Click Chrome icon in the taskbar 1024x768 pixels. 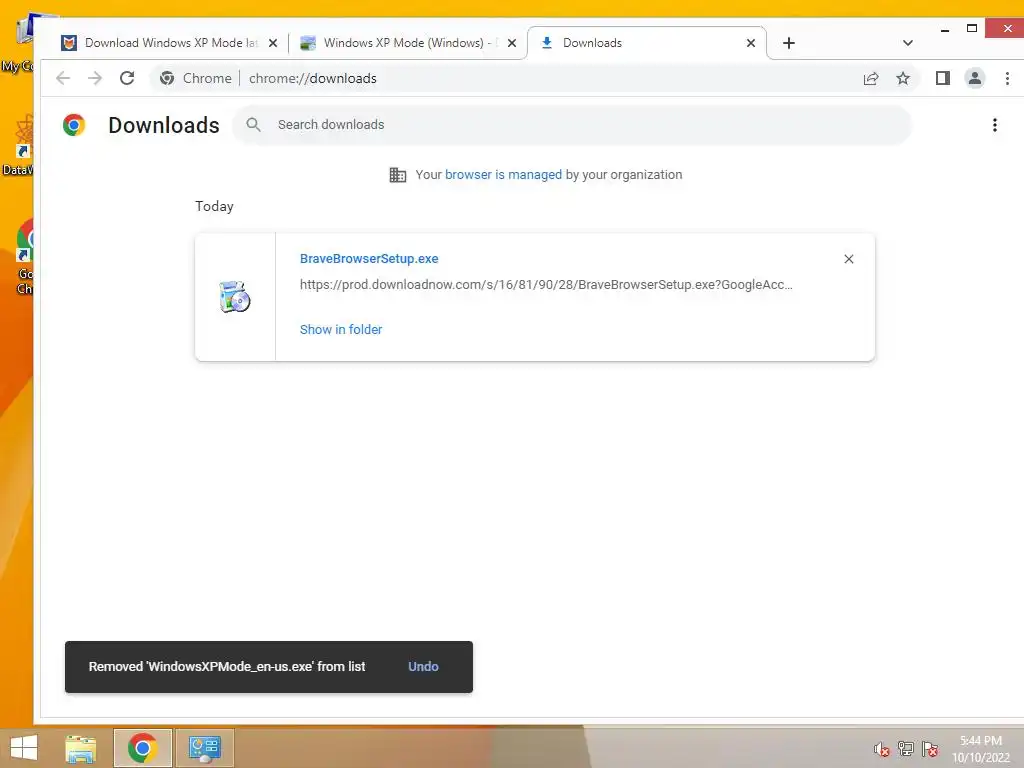(x=142, y=748)
